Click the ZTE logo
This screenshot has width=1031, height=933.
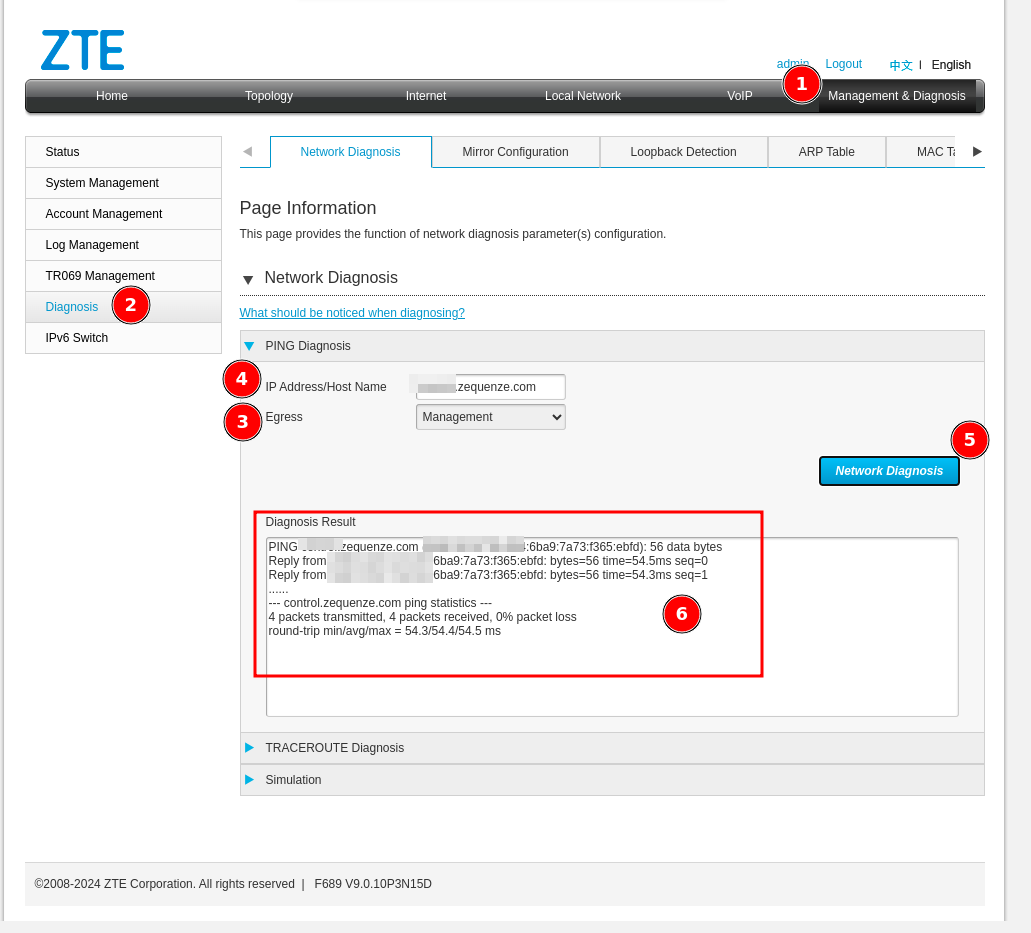point(82,50)
